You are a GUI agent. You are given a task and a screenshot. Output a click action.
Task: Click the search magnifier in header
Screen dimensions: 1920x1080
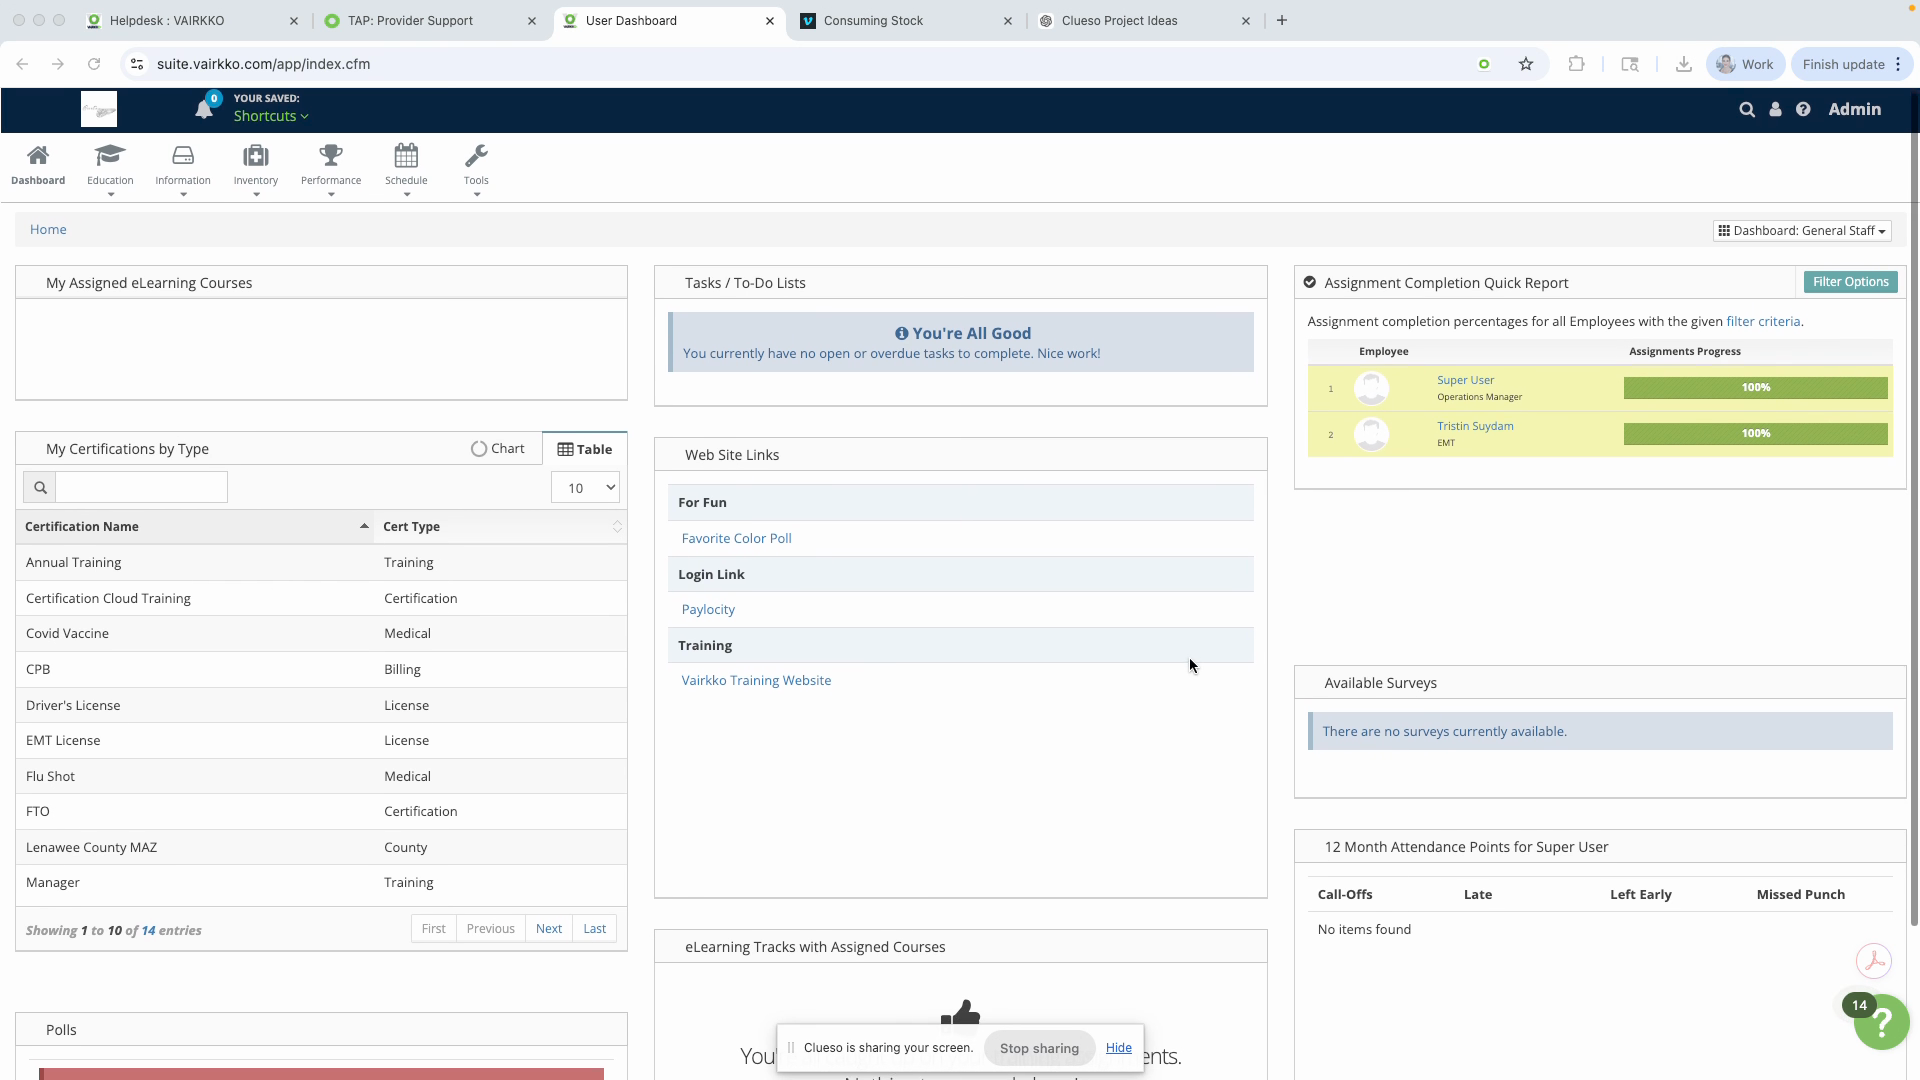[1747, 110]
